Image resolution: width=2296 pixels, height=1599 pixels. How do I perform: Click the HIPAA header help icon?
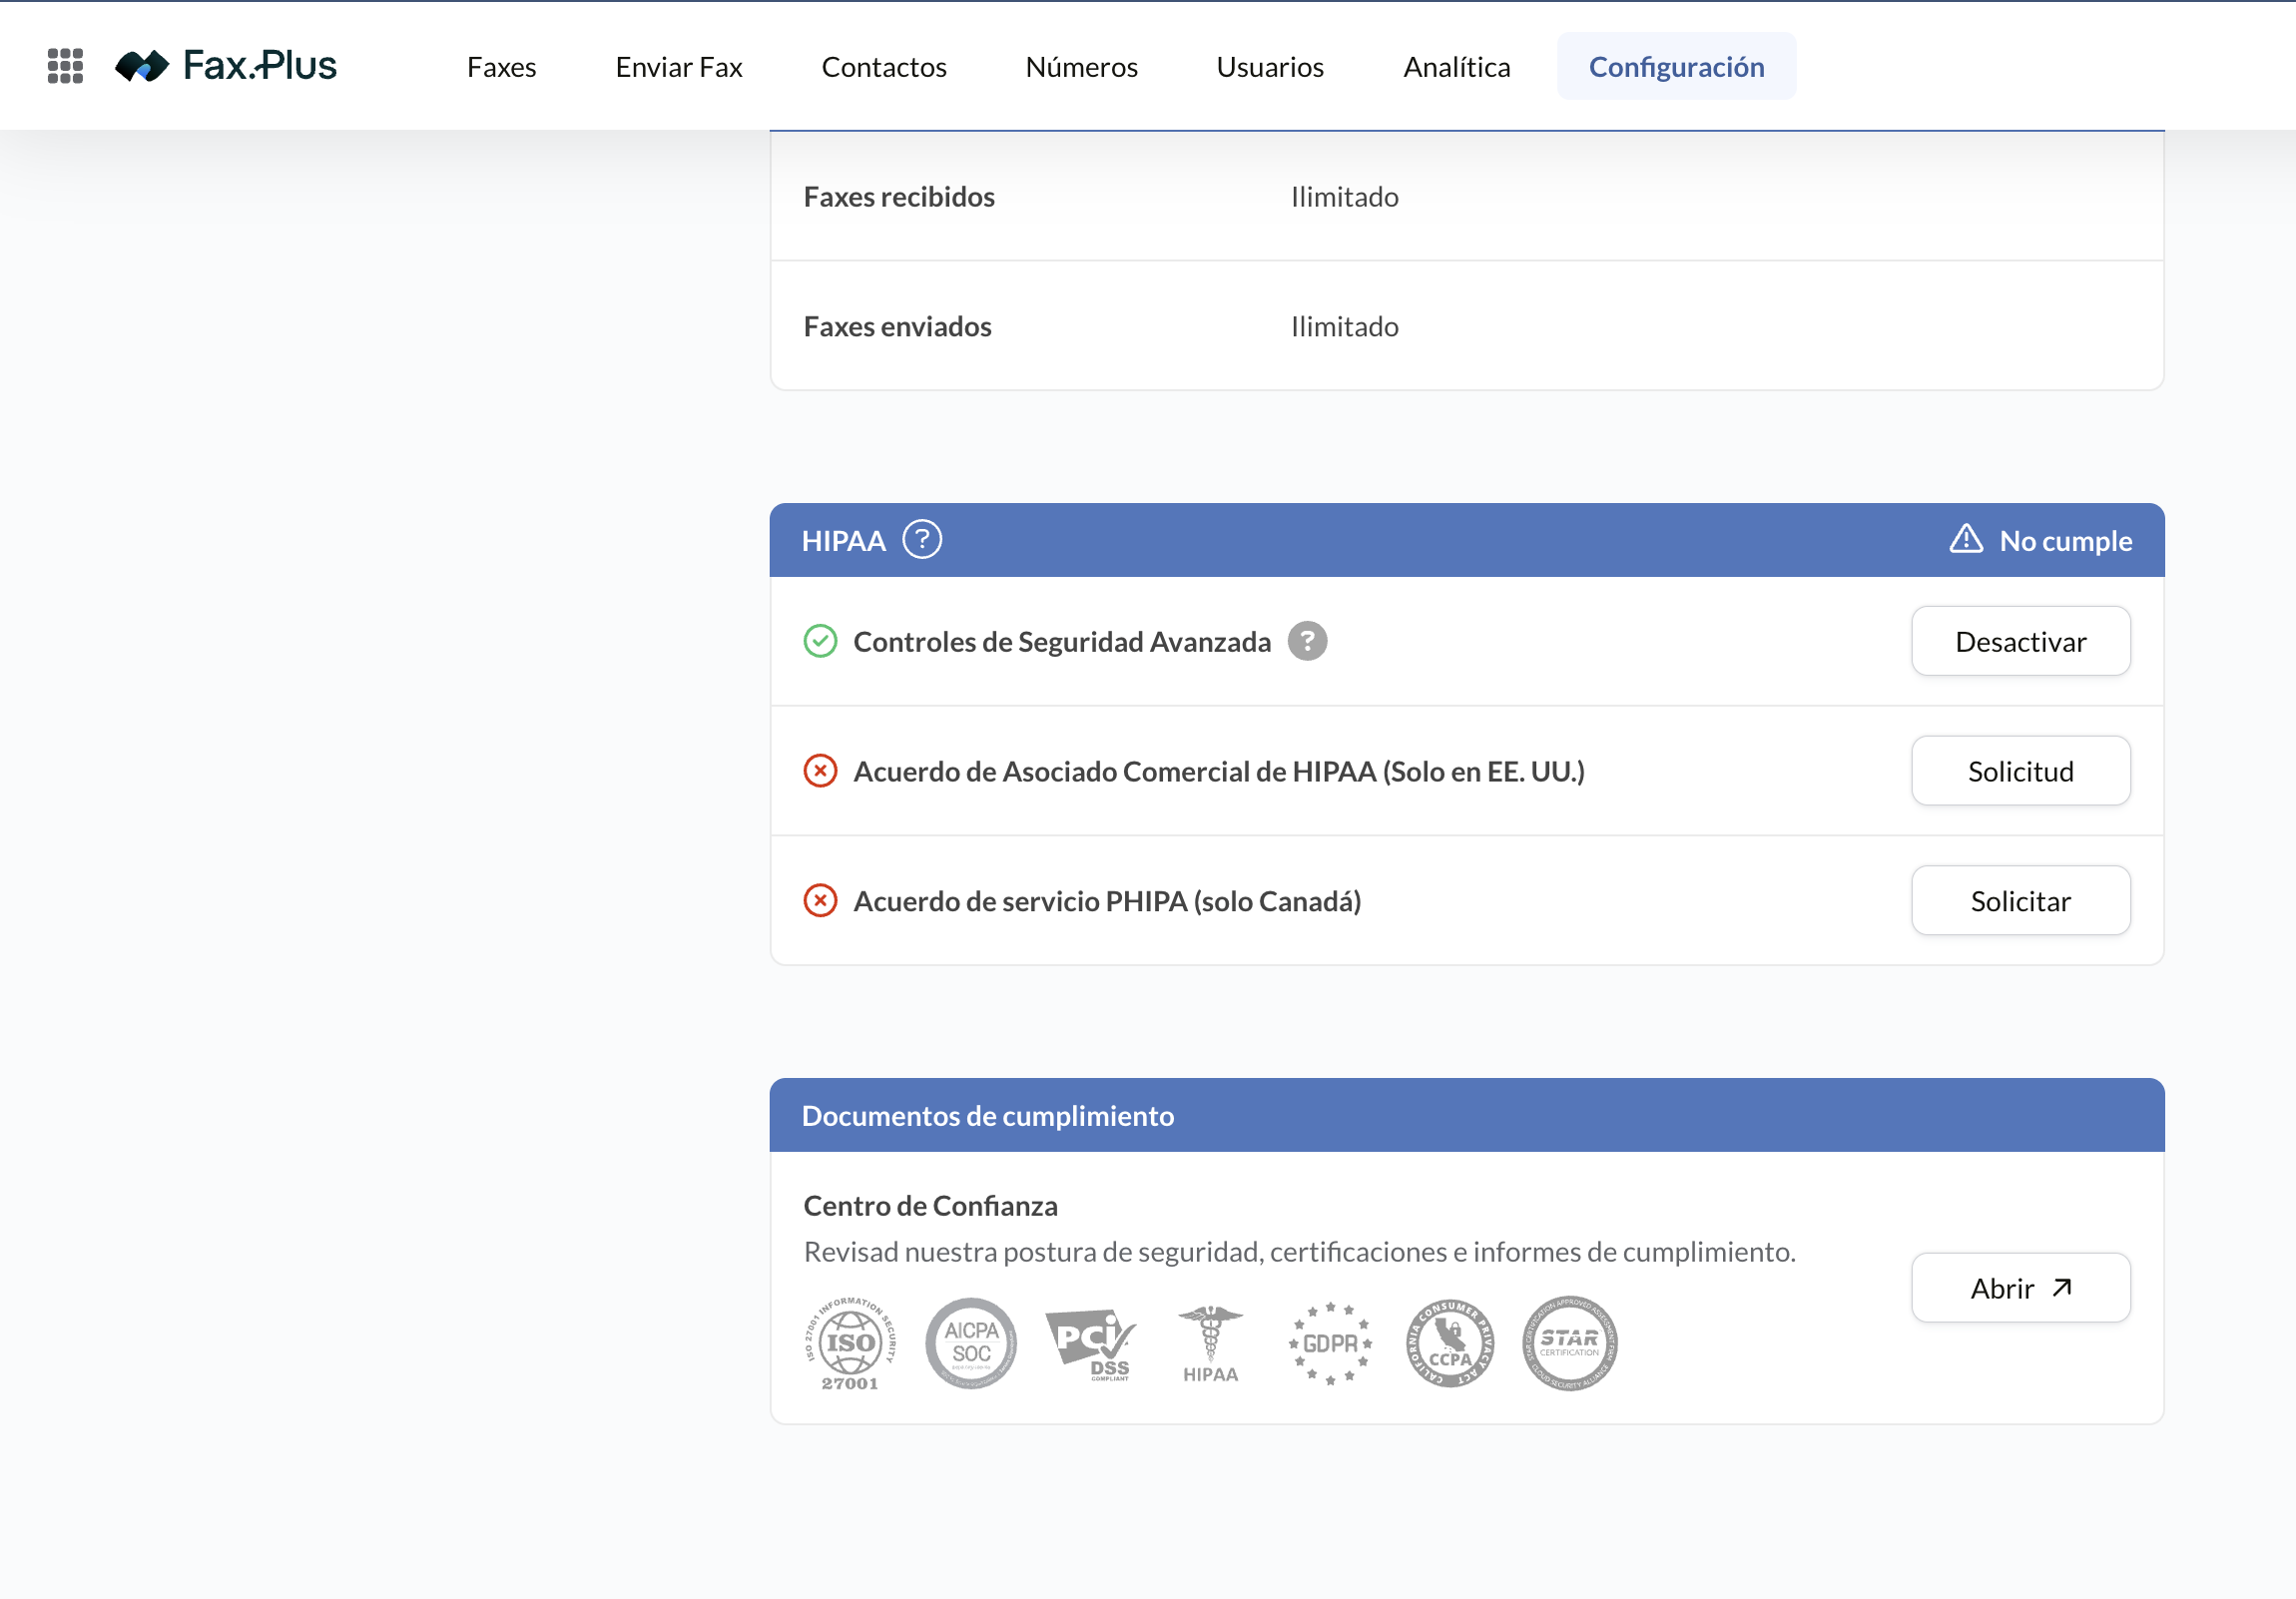click(922, 540)
